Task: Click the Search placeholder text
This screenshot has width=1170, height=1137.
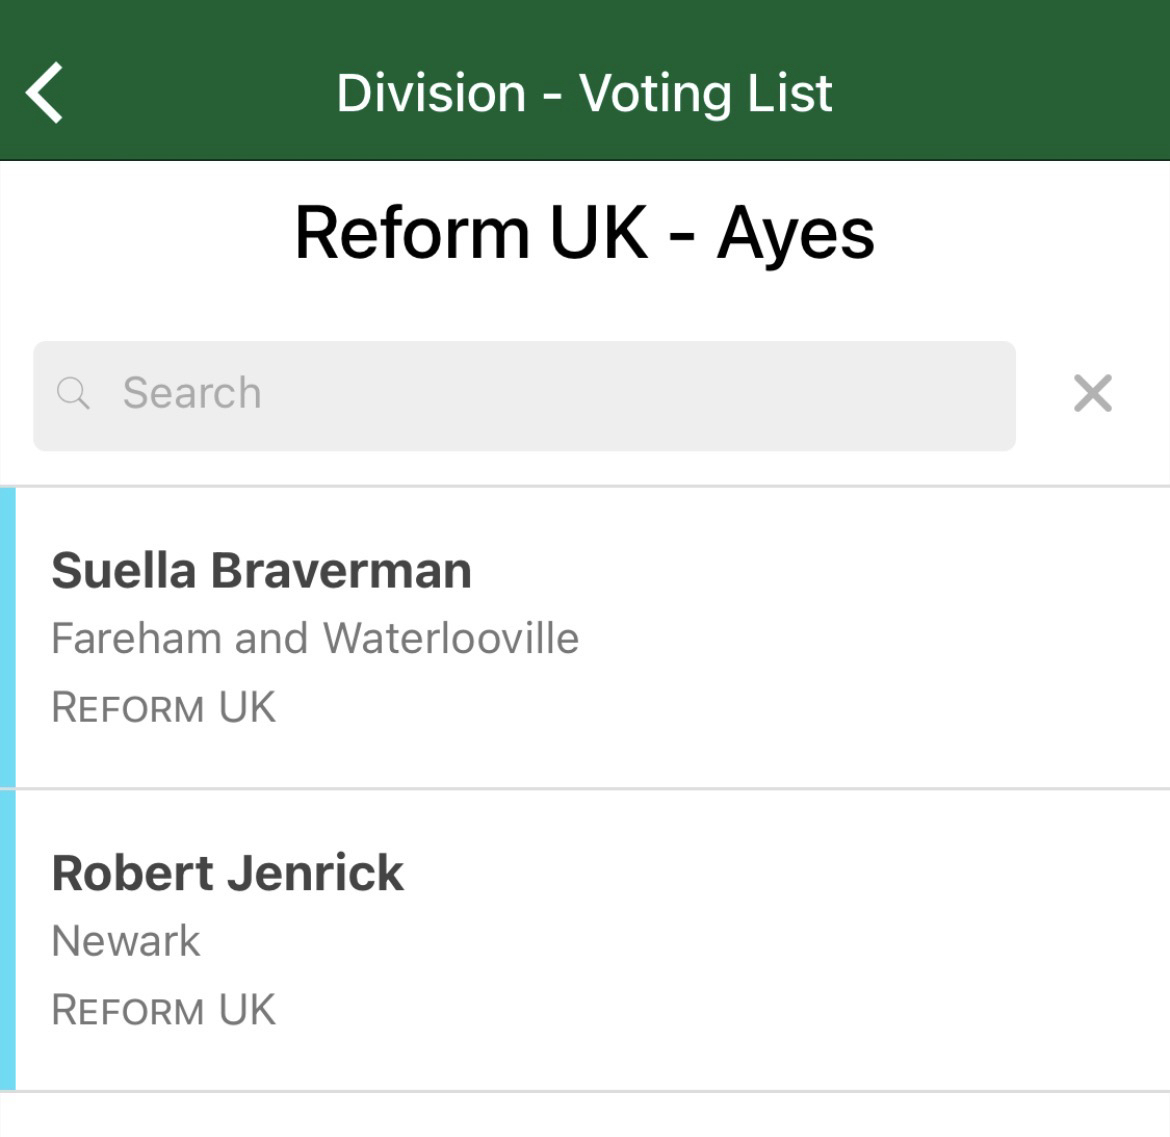Action: pyautogui.click(x=192, y=393)
